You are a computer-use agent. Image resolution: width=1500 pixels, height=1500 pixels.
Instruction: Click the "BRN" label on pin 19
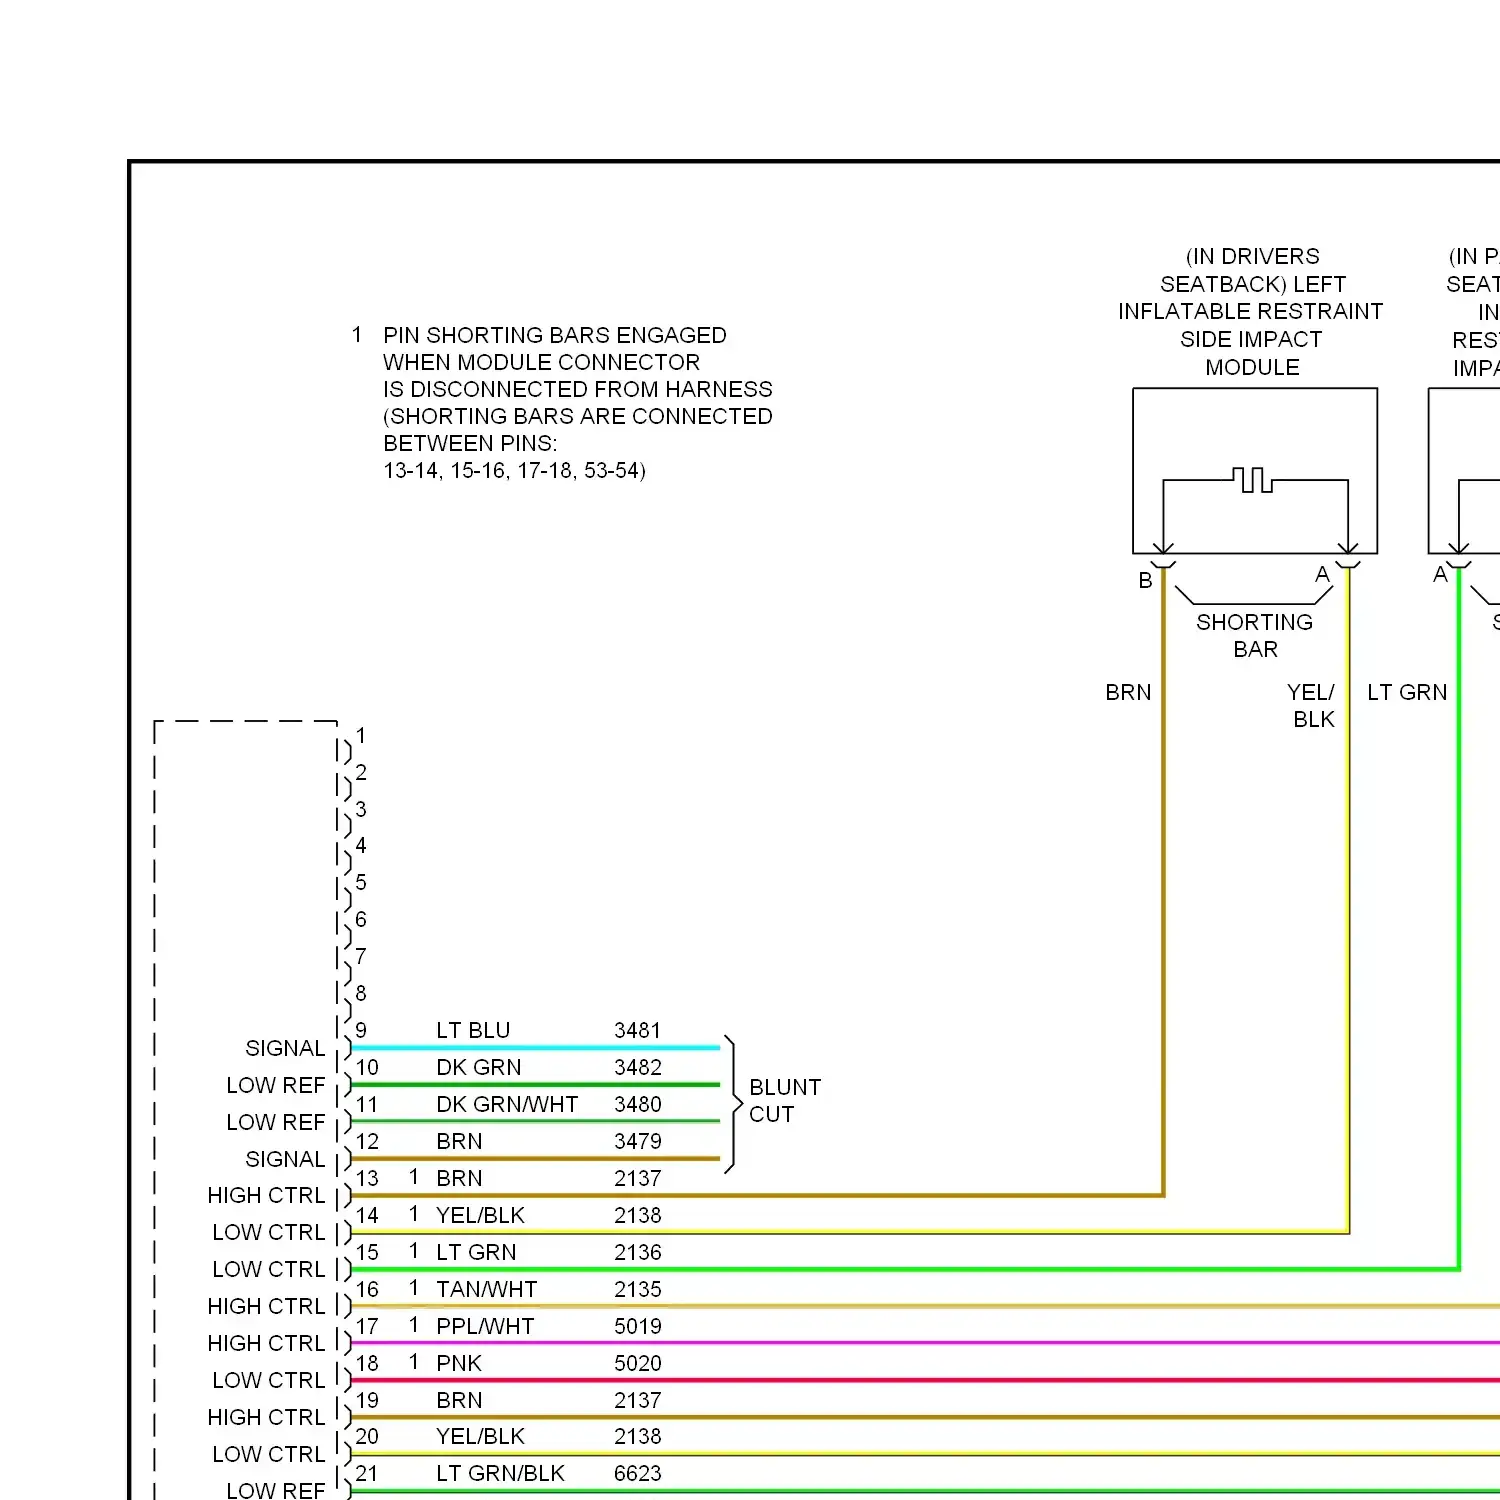(459, 1400)
